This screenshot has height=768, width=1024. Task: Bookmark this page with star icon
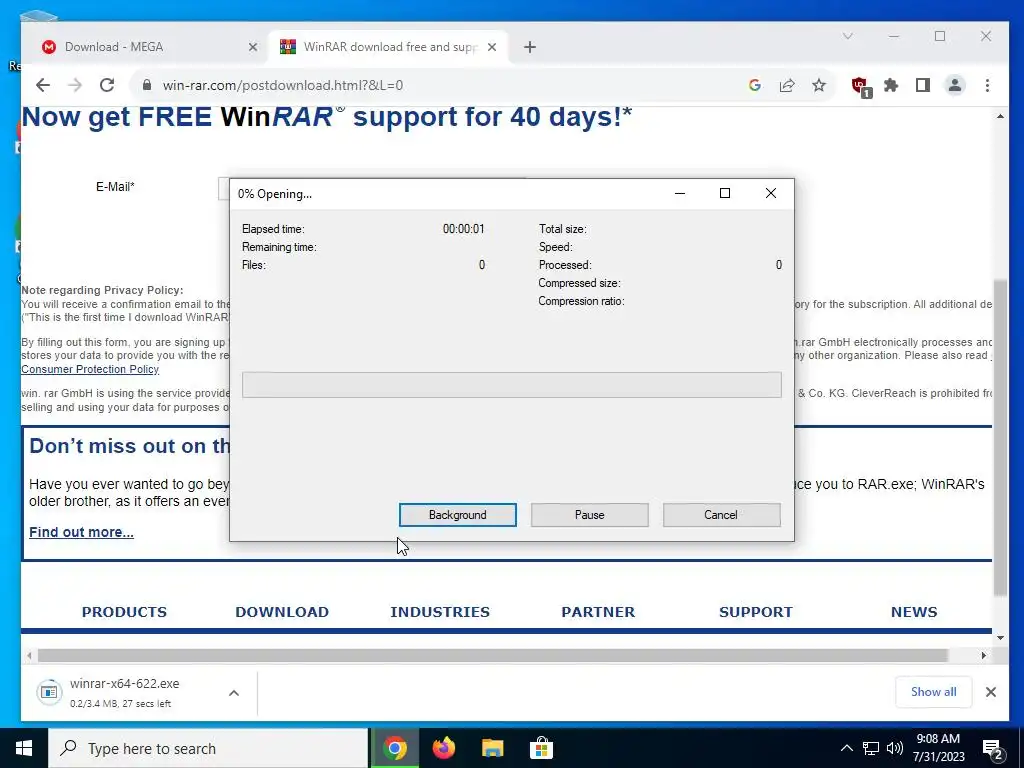pyautogui.click(x=819, y=85)
